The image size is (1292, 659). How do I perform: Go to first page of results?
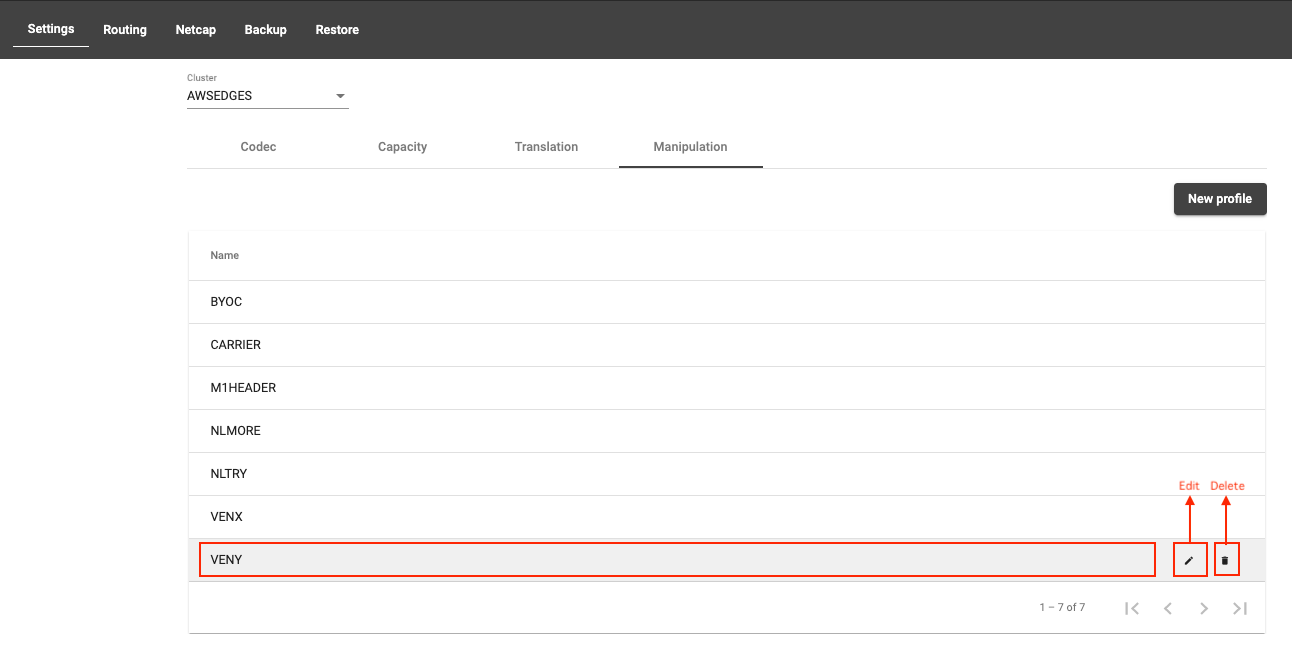pos(1132,608)
